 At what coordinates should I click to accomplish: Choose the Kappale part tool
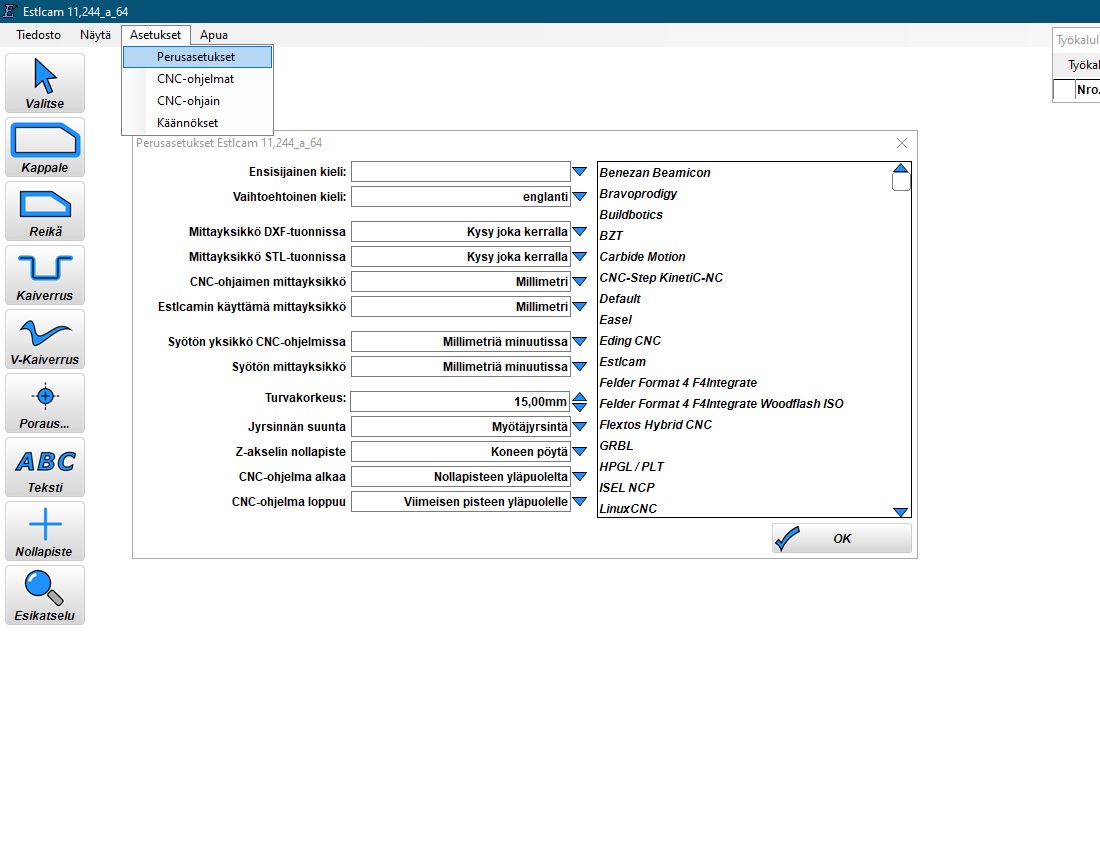[45, 147]
